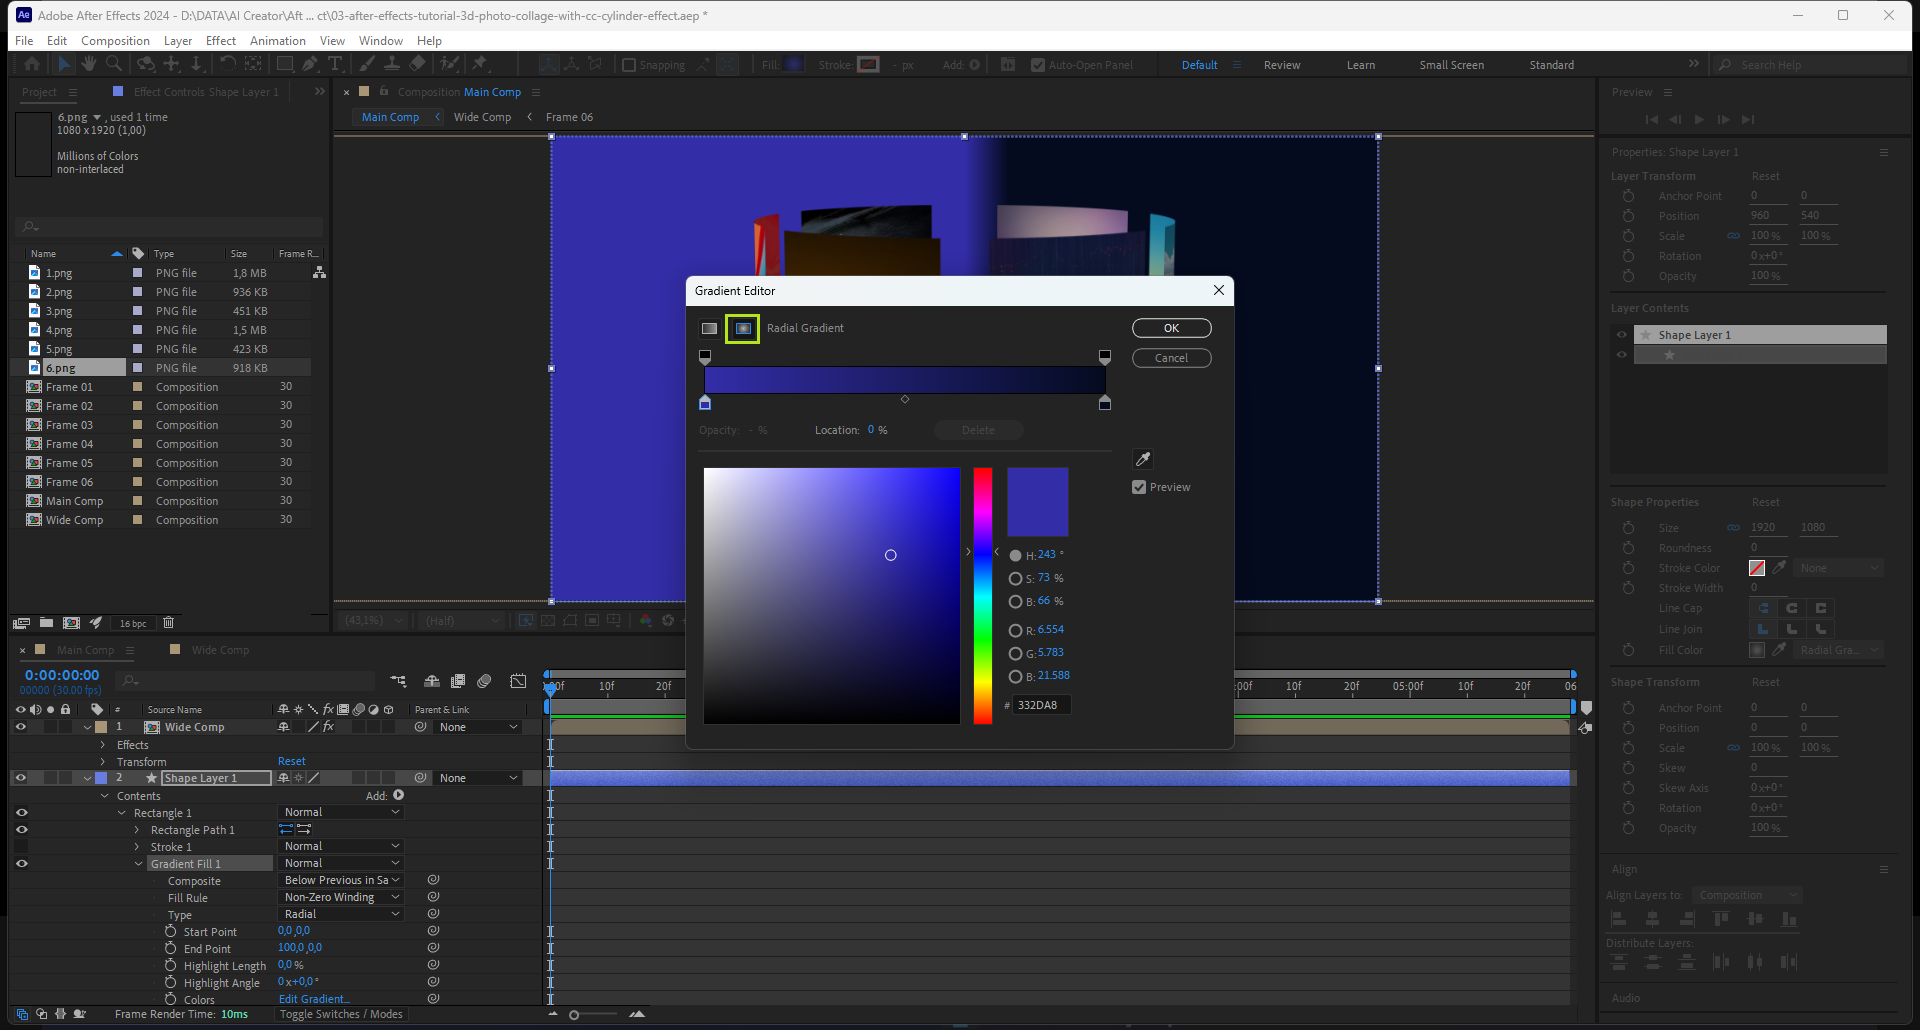
Task: Choose the Type tool in the toolbar
Action: pyautogui.click(x=335, y=64)
